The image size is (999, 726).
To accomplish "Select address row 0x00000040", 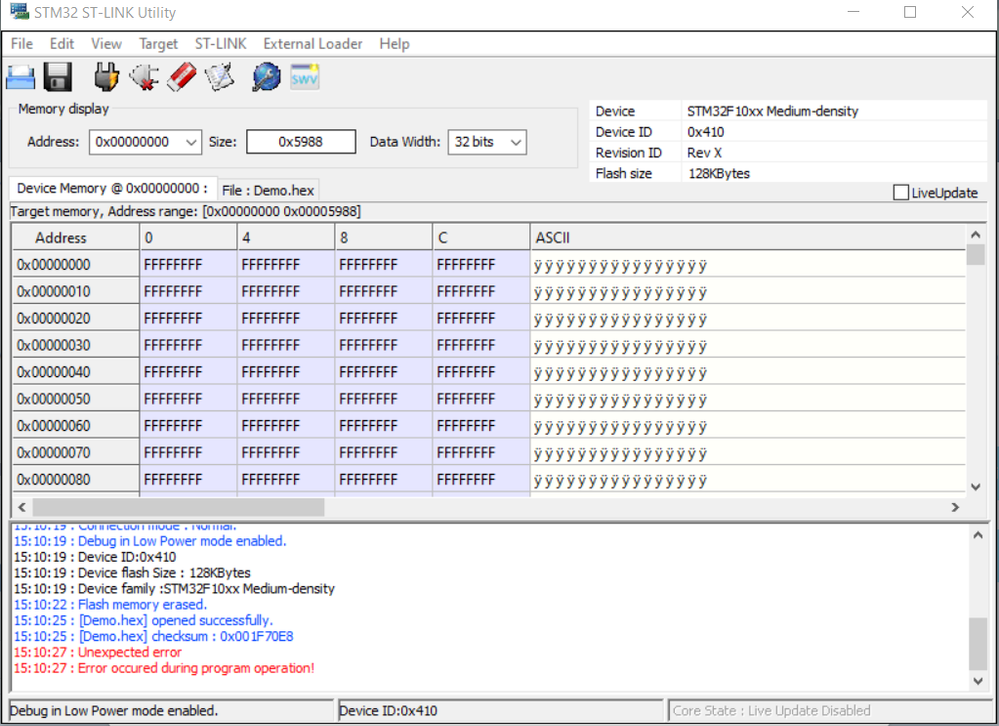I will point(76,372).
